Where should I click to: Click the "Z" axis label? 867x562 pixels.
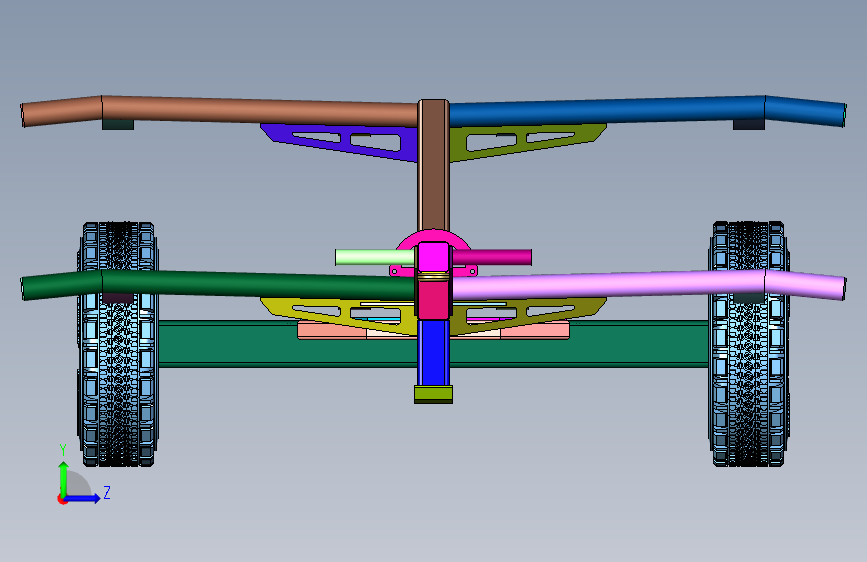tap(107, 492)
